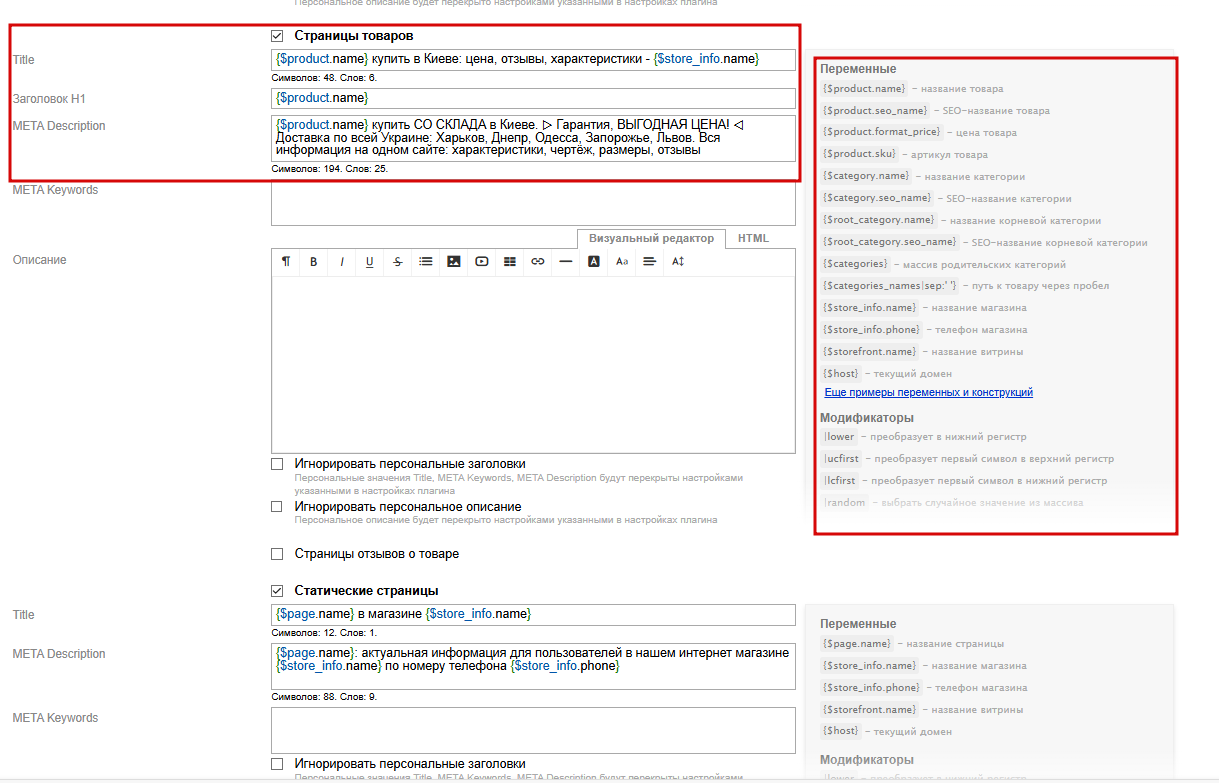Click the |lower modifier in the product panel
1219x783 pixels.
click(840, 437)
